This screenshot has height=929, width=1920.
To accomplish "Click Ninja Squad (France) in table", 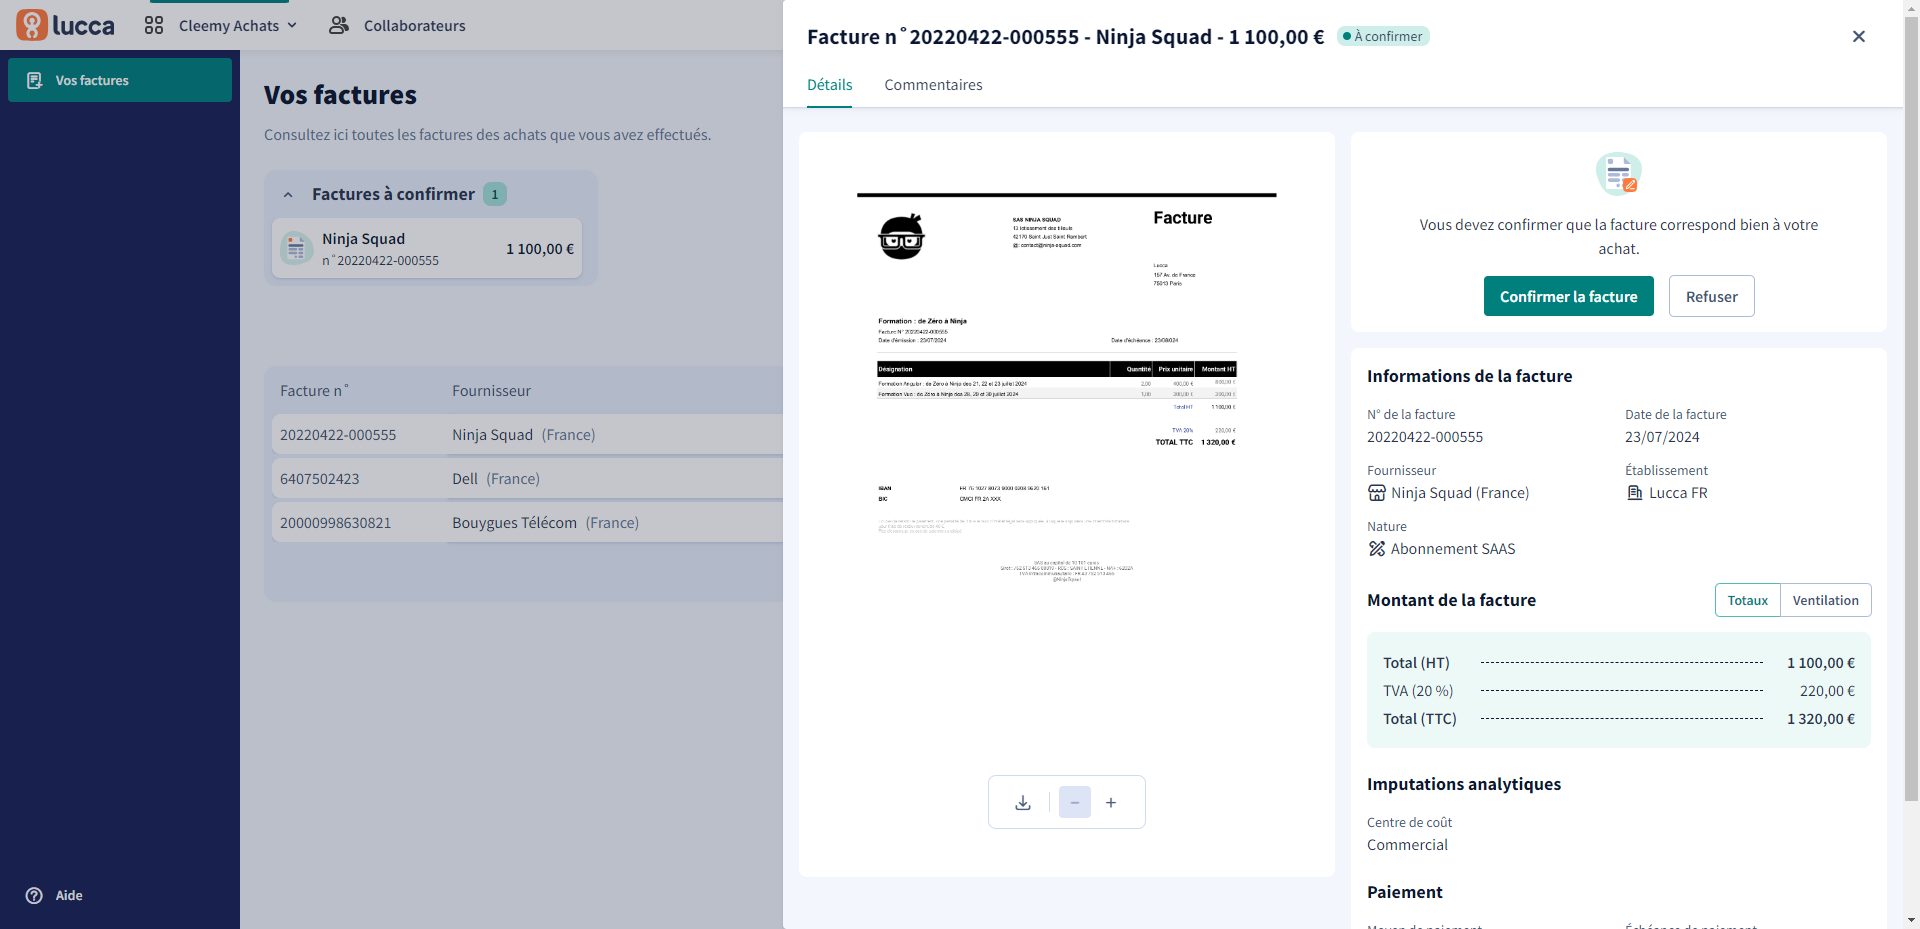I will (523, 435).
